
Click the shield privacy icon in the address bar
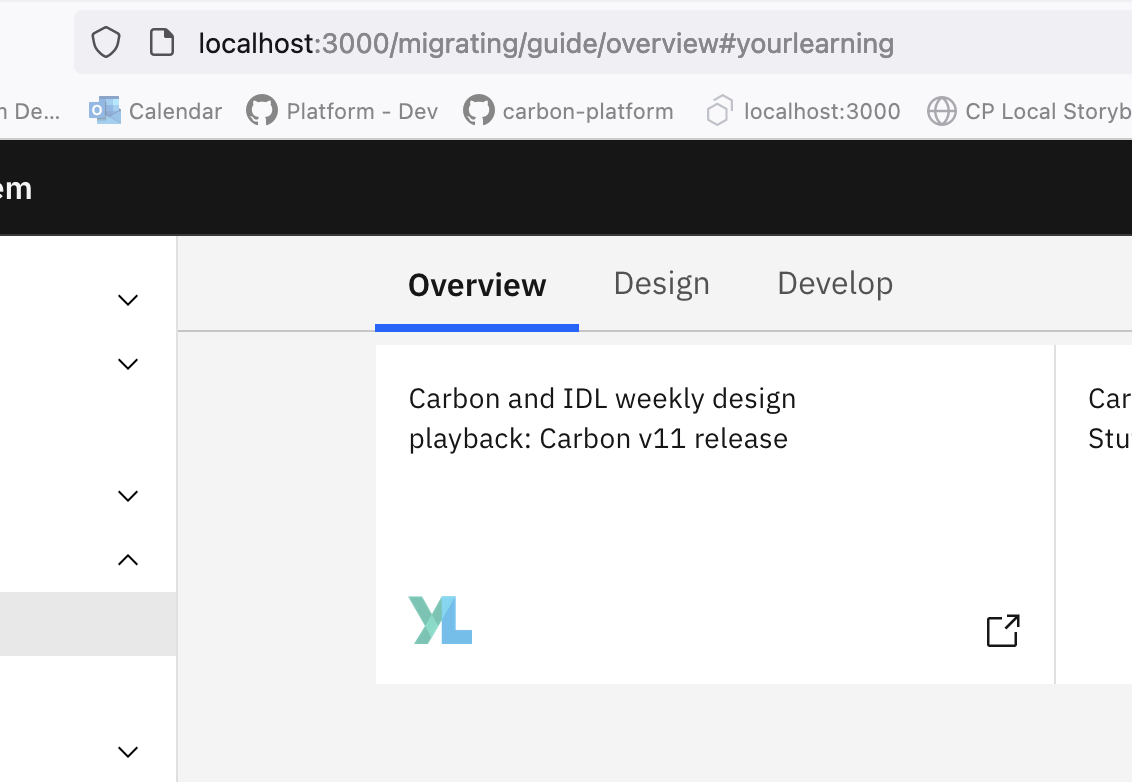105,42
